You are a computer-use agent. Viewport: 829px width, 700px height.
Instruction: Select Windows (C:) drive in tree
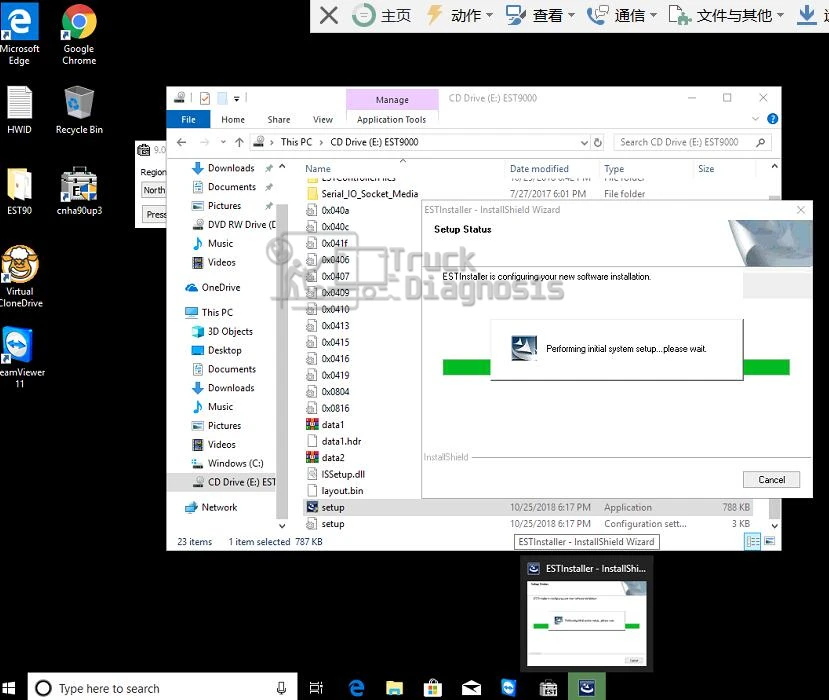click(x=235, y=463)
